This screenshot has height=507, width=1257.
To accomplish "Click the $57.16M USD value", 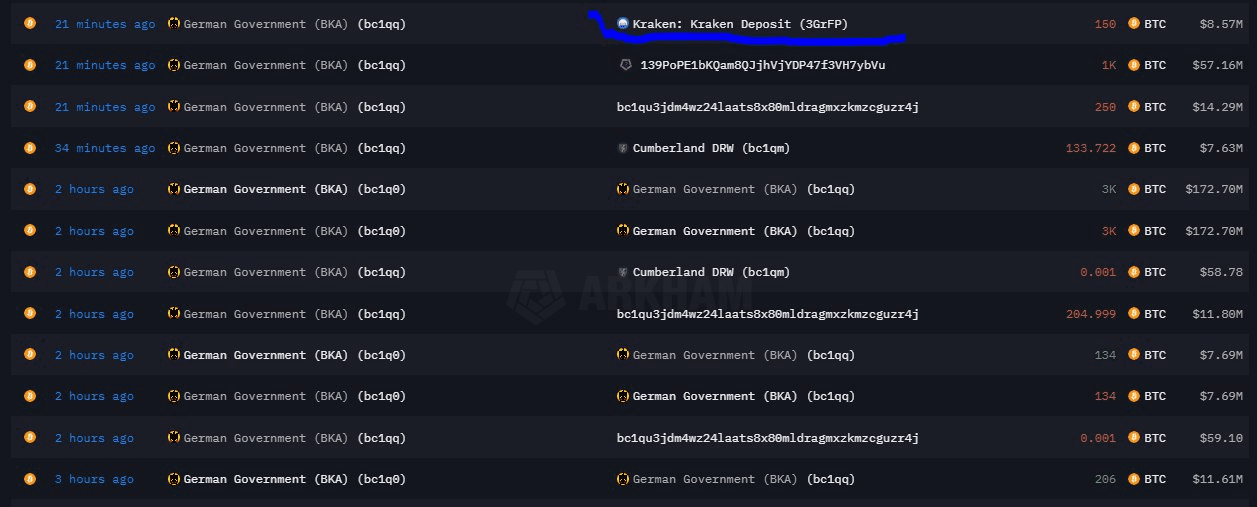I will pyautogui.click(x=1217, y=65).
